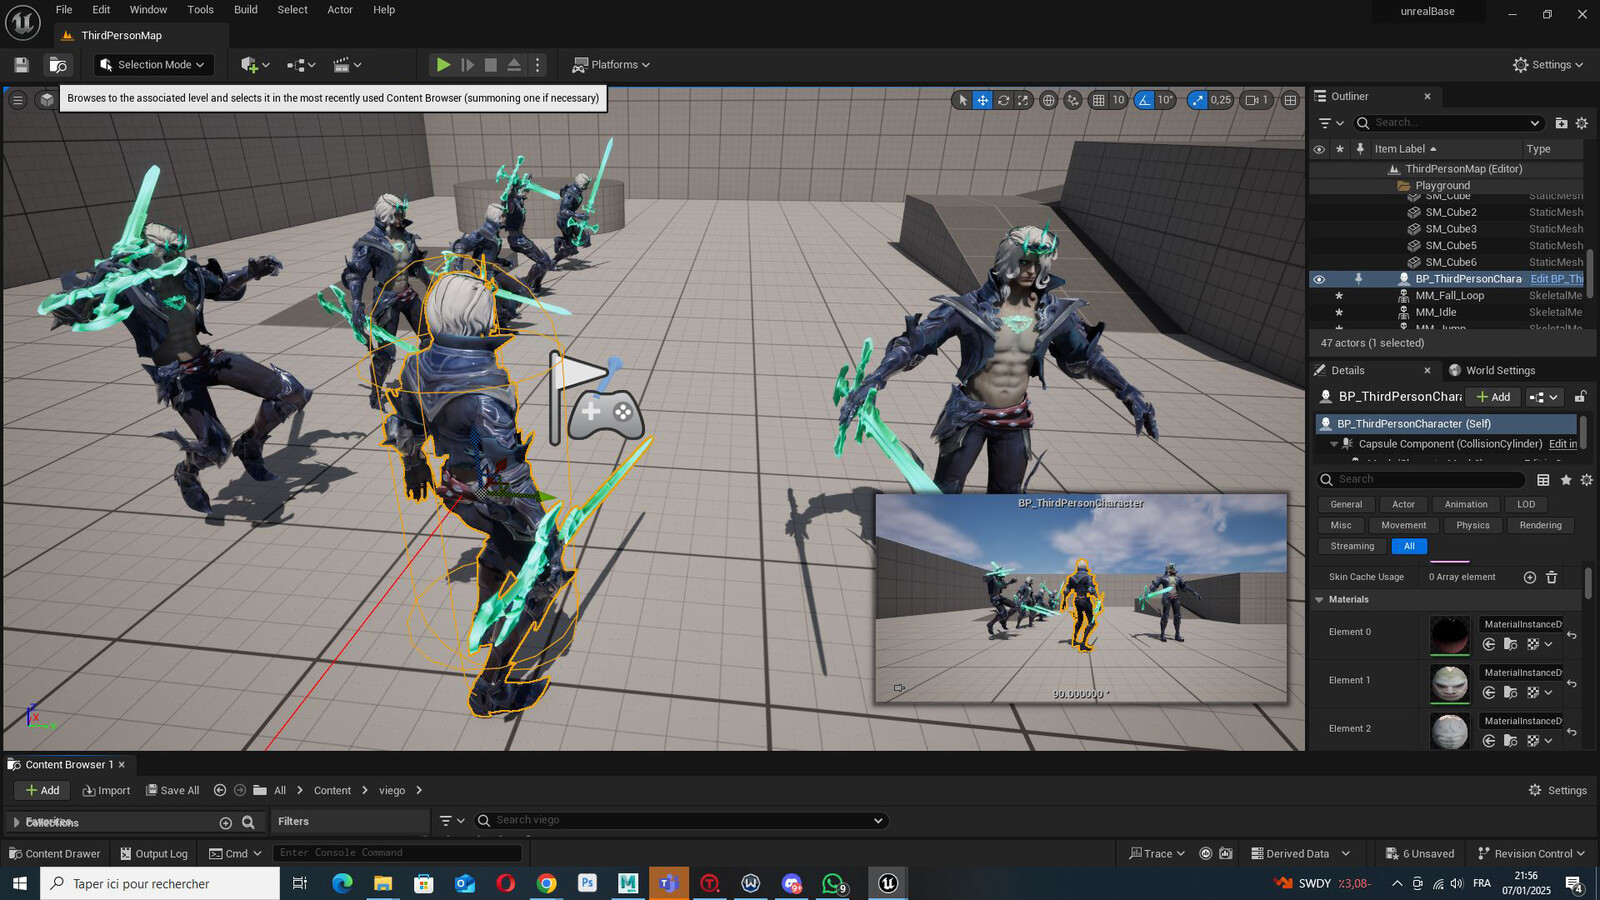Click the Element 1 material thumbnail
Screen dimensions: 1600x900
pos(1449,683)
